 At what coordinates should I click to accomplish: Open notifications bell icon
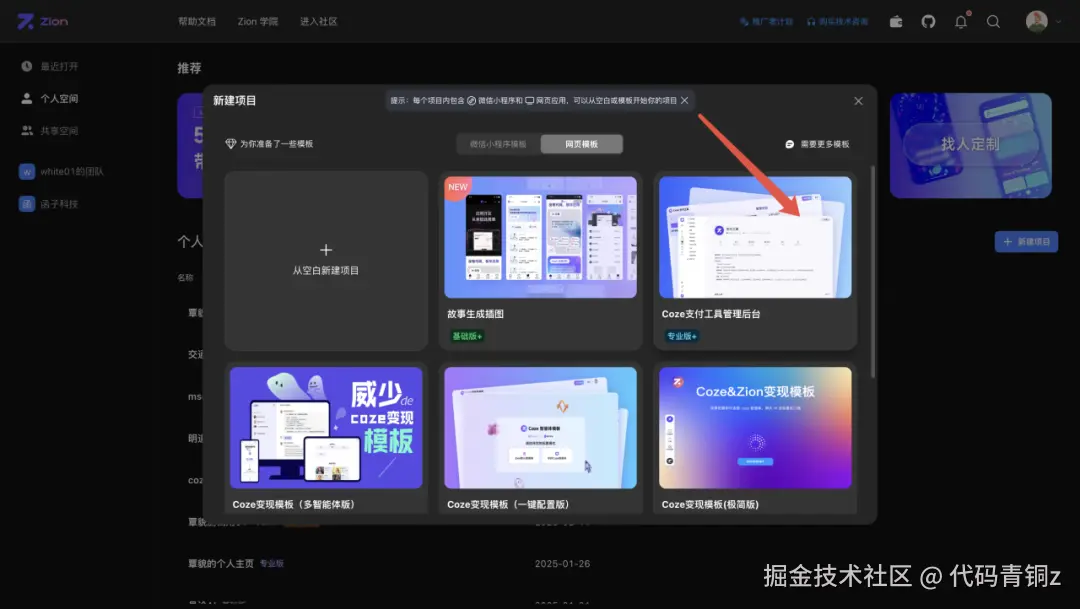pyautogui.click(x=961, y=21)
